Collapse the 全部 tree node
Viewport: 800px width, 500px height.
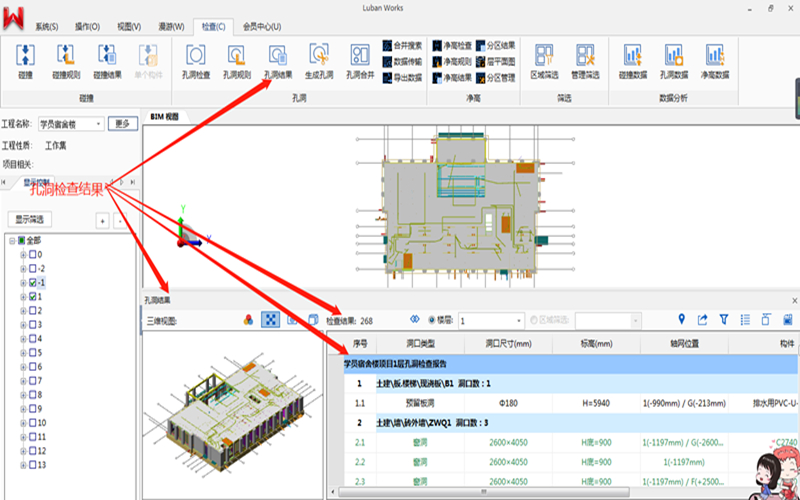(12, 240)
